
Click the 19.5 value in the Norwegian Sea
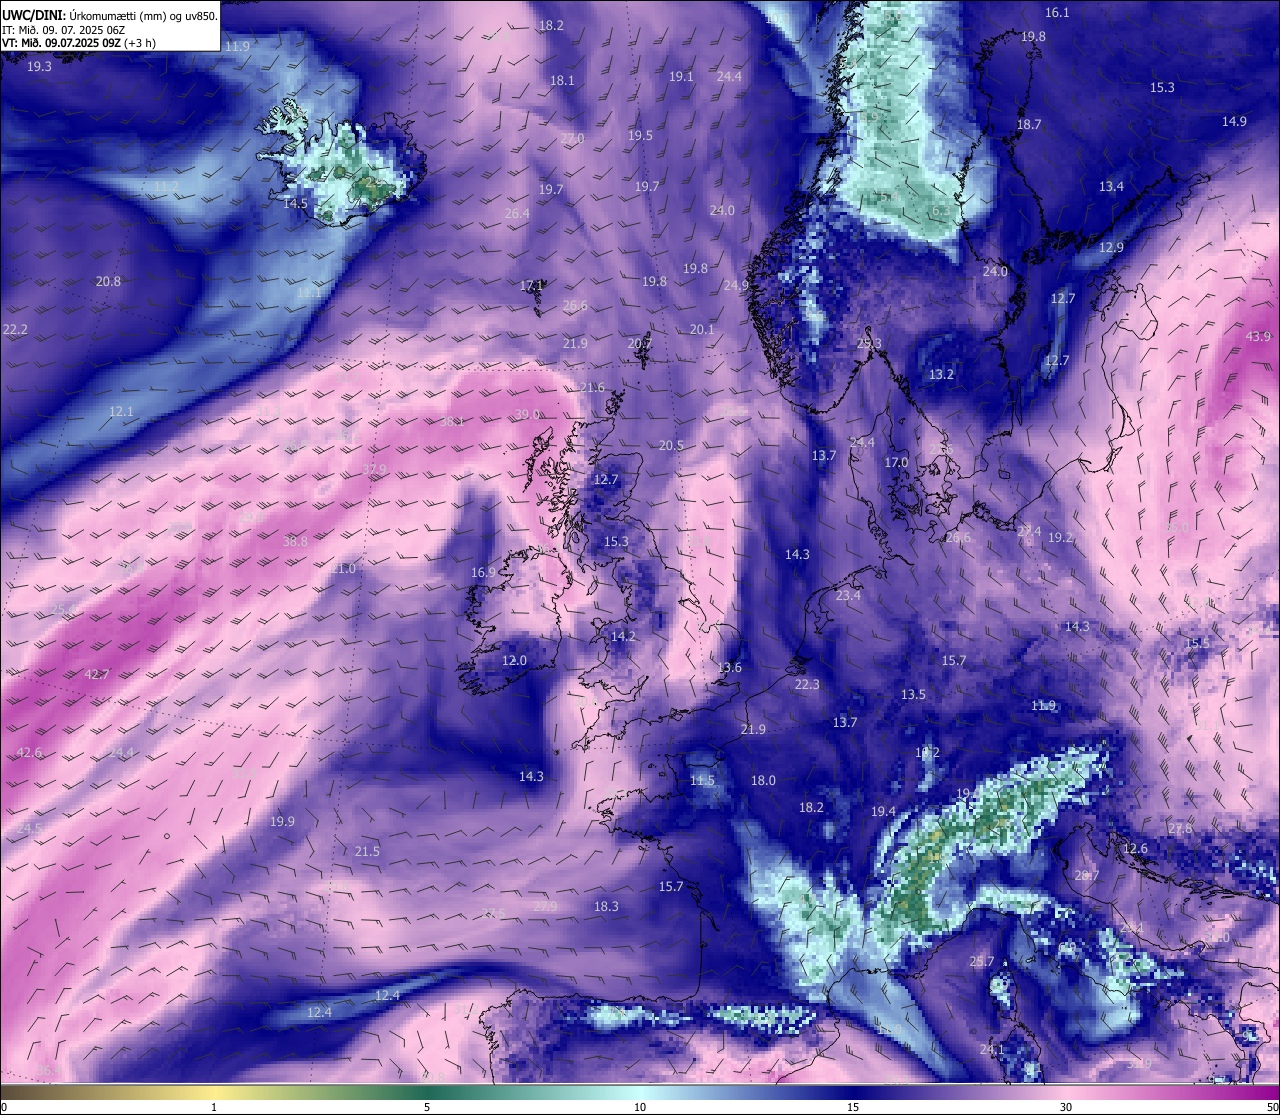pos(640,136)
